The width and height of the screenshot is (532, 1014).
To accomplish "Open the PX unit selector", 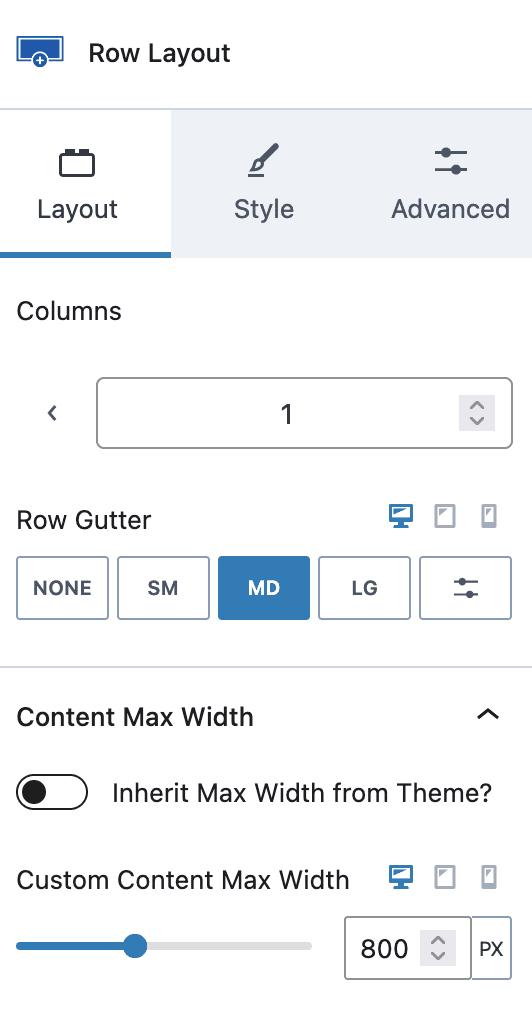I will (x=491, y=948).
